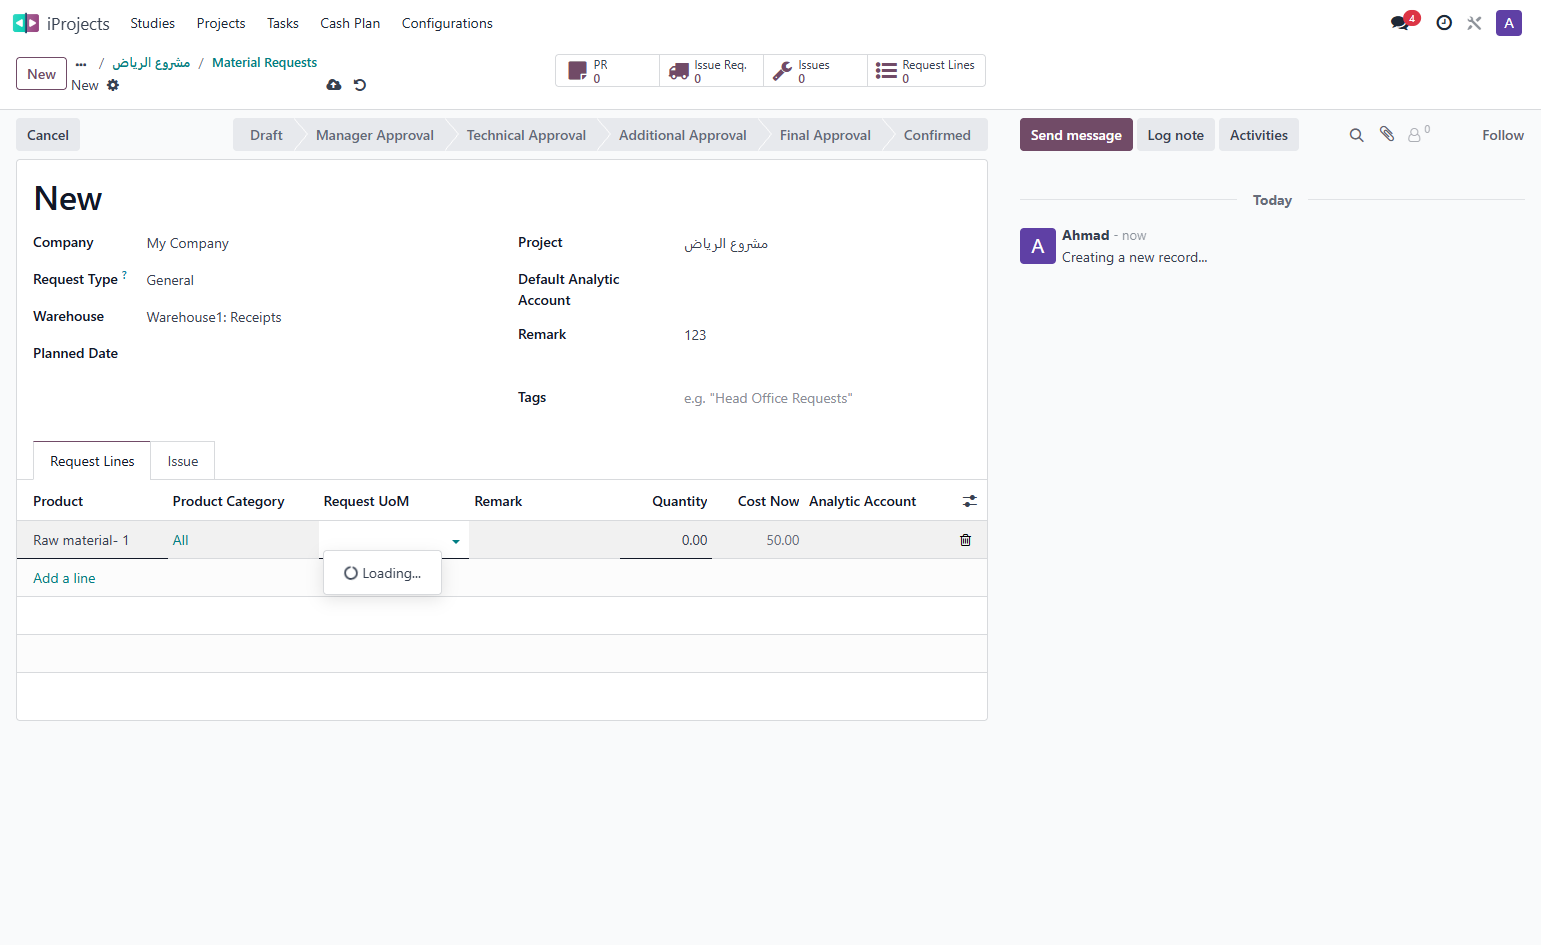Open the Configurations menu
1541x945 pixels.
[447, 23]
